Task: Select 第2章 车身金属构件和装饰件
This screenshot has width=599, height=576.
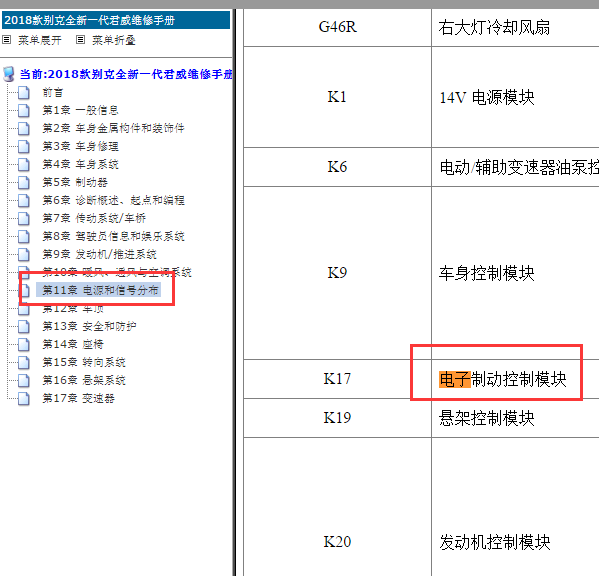Action: click(x=113, y=128)
